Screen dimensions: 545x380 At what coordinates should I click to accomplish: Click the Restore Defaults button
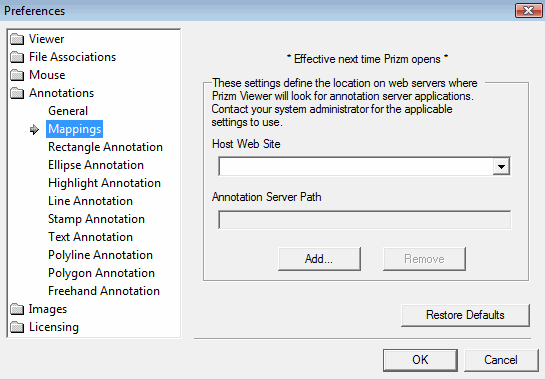click(465, 315)
